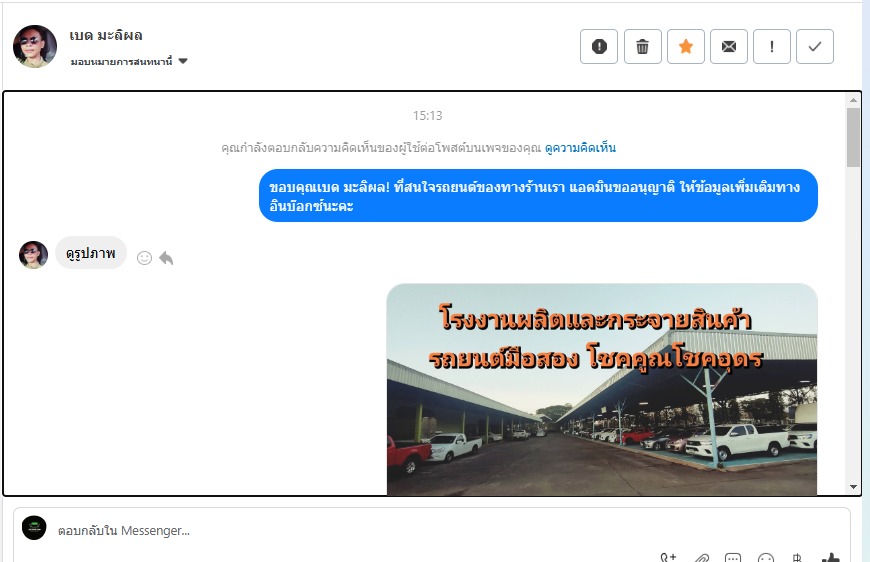Mark conversation done with checkmark icon

(815, 47)
